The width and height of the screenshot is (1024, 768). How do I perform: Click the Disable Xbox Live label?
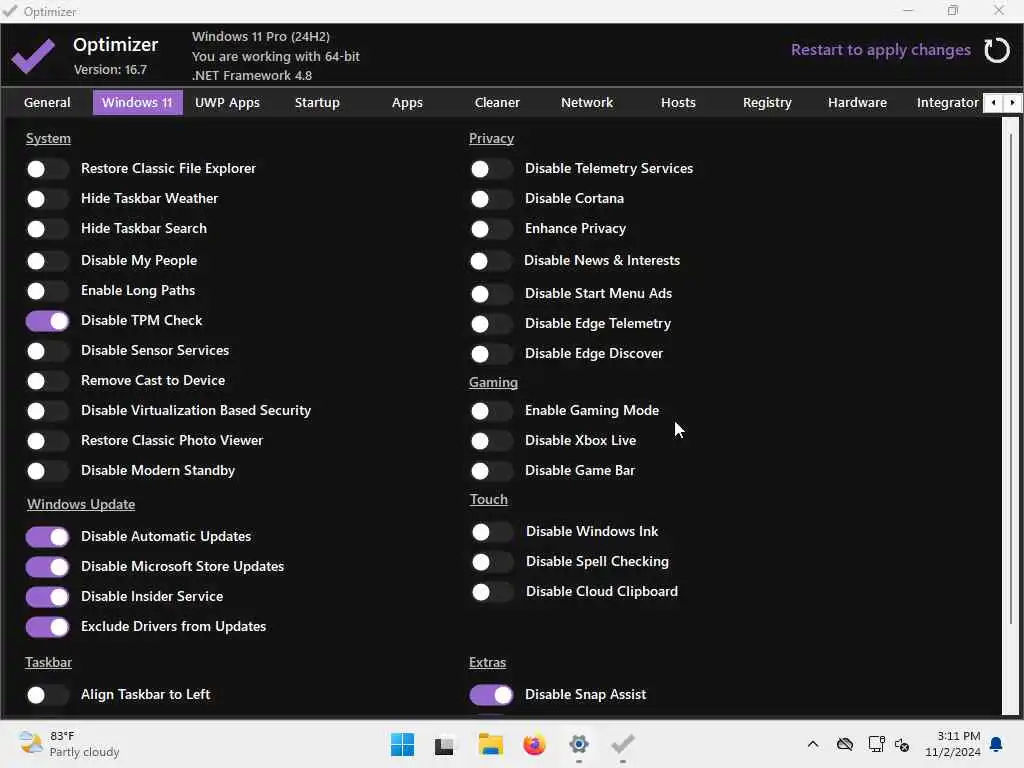(x=580, y=441)
